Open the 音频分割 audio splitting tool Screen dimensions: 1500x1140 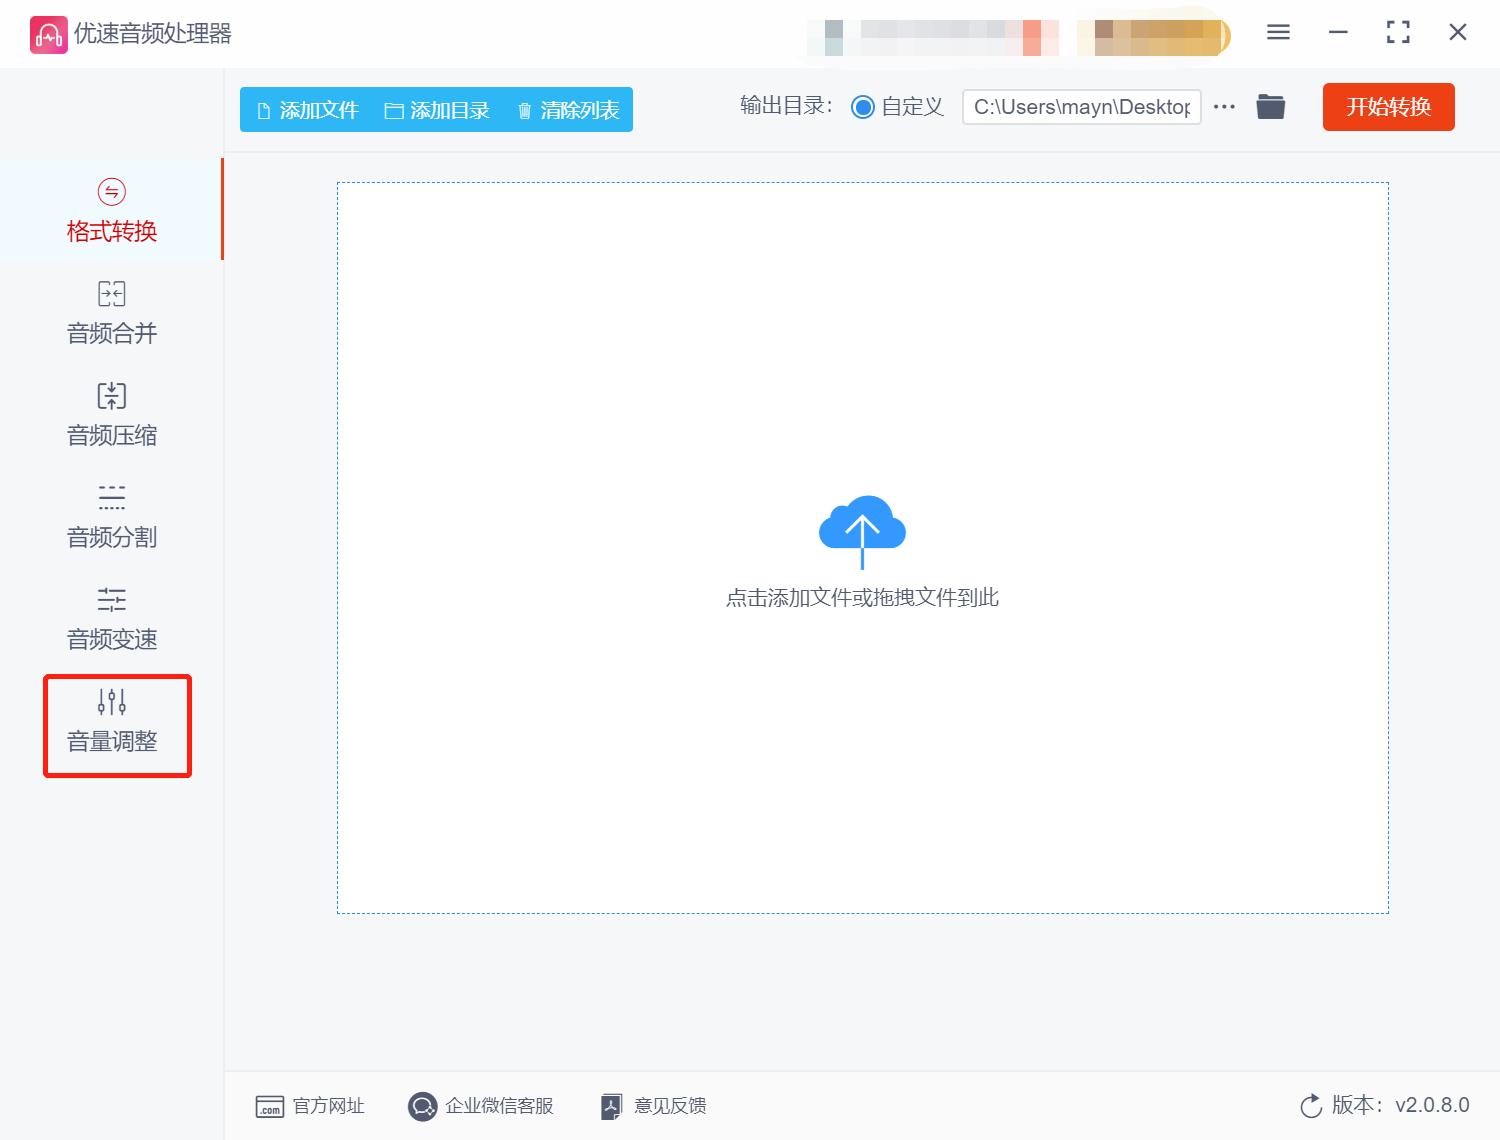pyautogui.click(x=110, y=516)
